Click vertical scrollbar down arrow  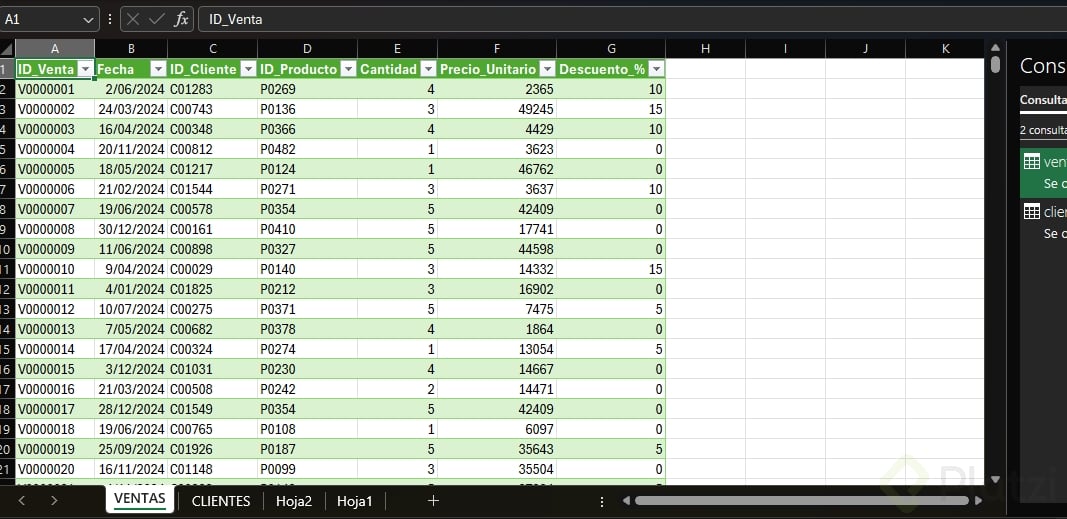coord(995,479)
